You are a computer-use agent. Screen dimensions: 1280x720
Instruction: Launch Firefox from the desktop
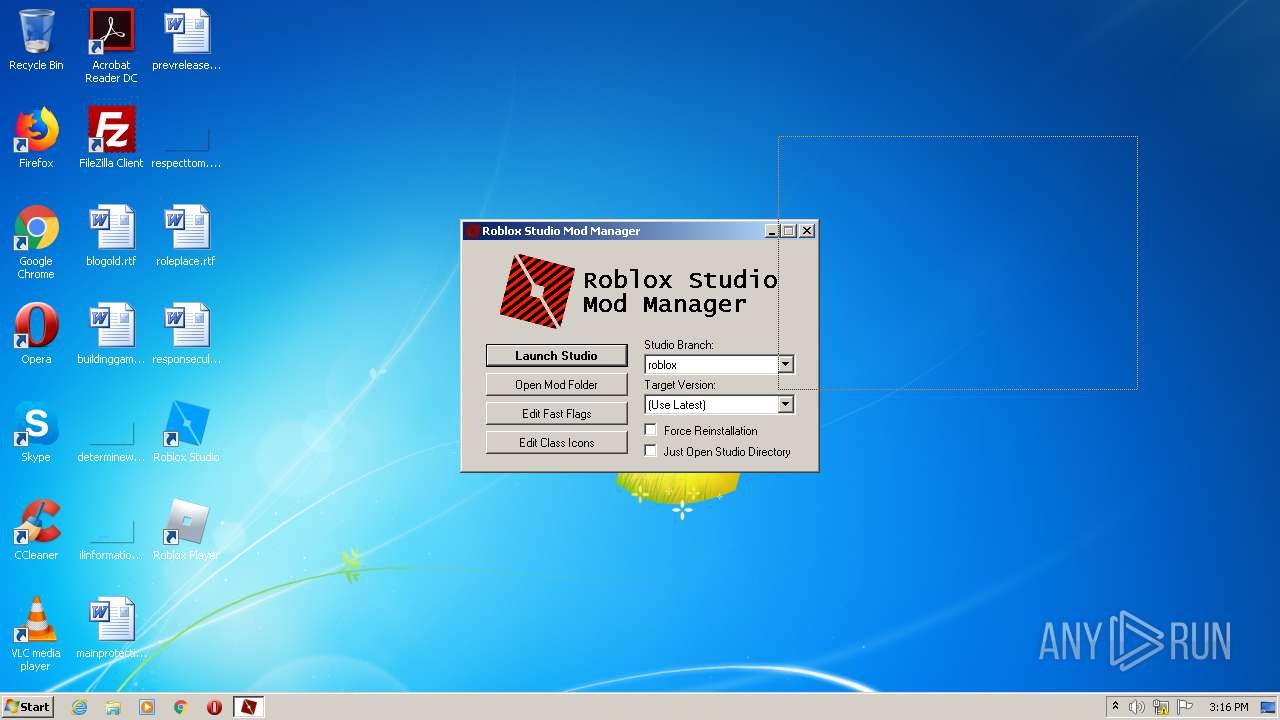(36, 138)
